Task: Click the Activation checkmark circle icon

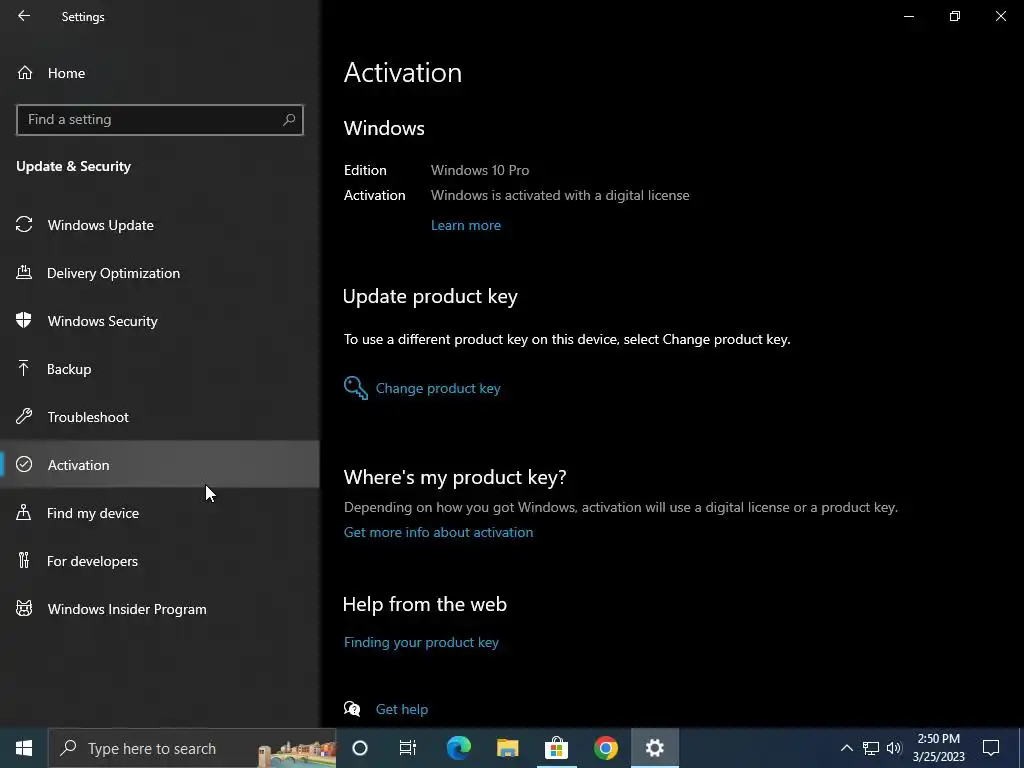Action: [x=24, y=464]
